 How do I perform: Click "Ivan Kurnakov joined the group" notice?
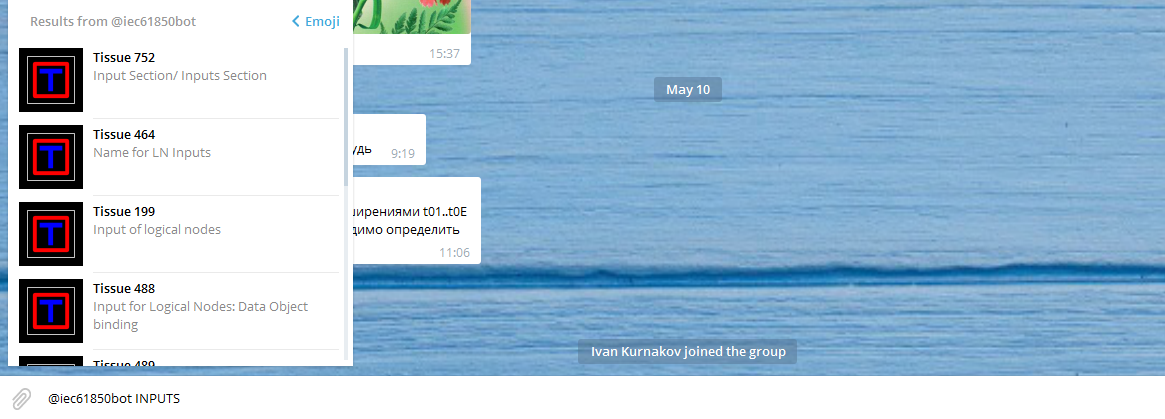[x=687, y=351]
